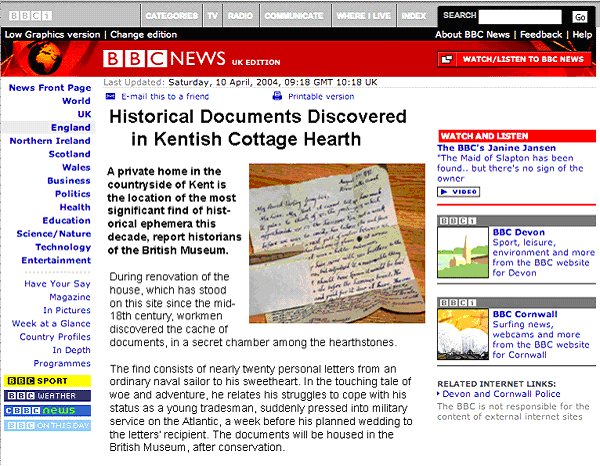Switch to Low Graphics version

pyautogui.click(x=52, y=34)
